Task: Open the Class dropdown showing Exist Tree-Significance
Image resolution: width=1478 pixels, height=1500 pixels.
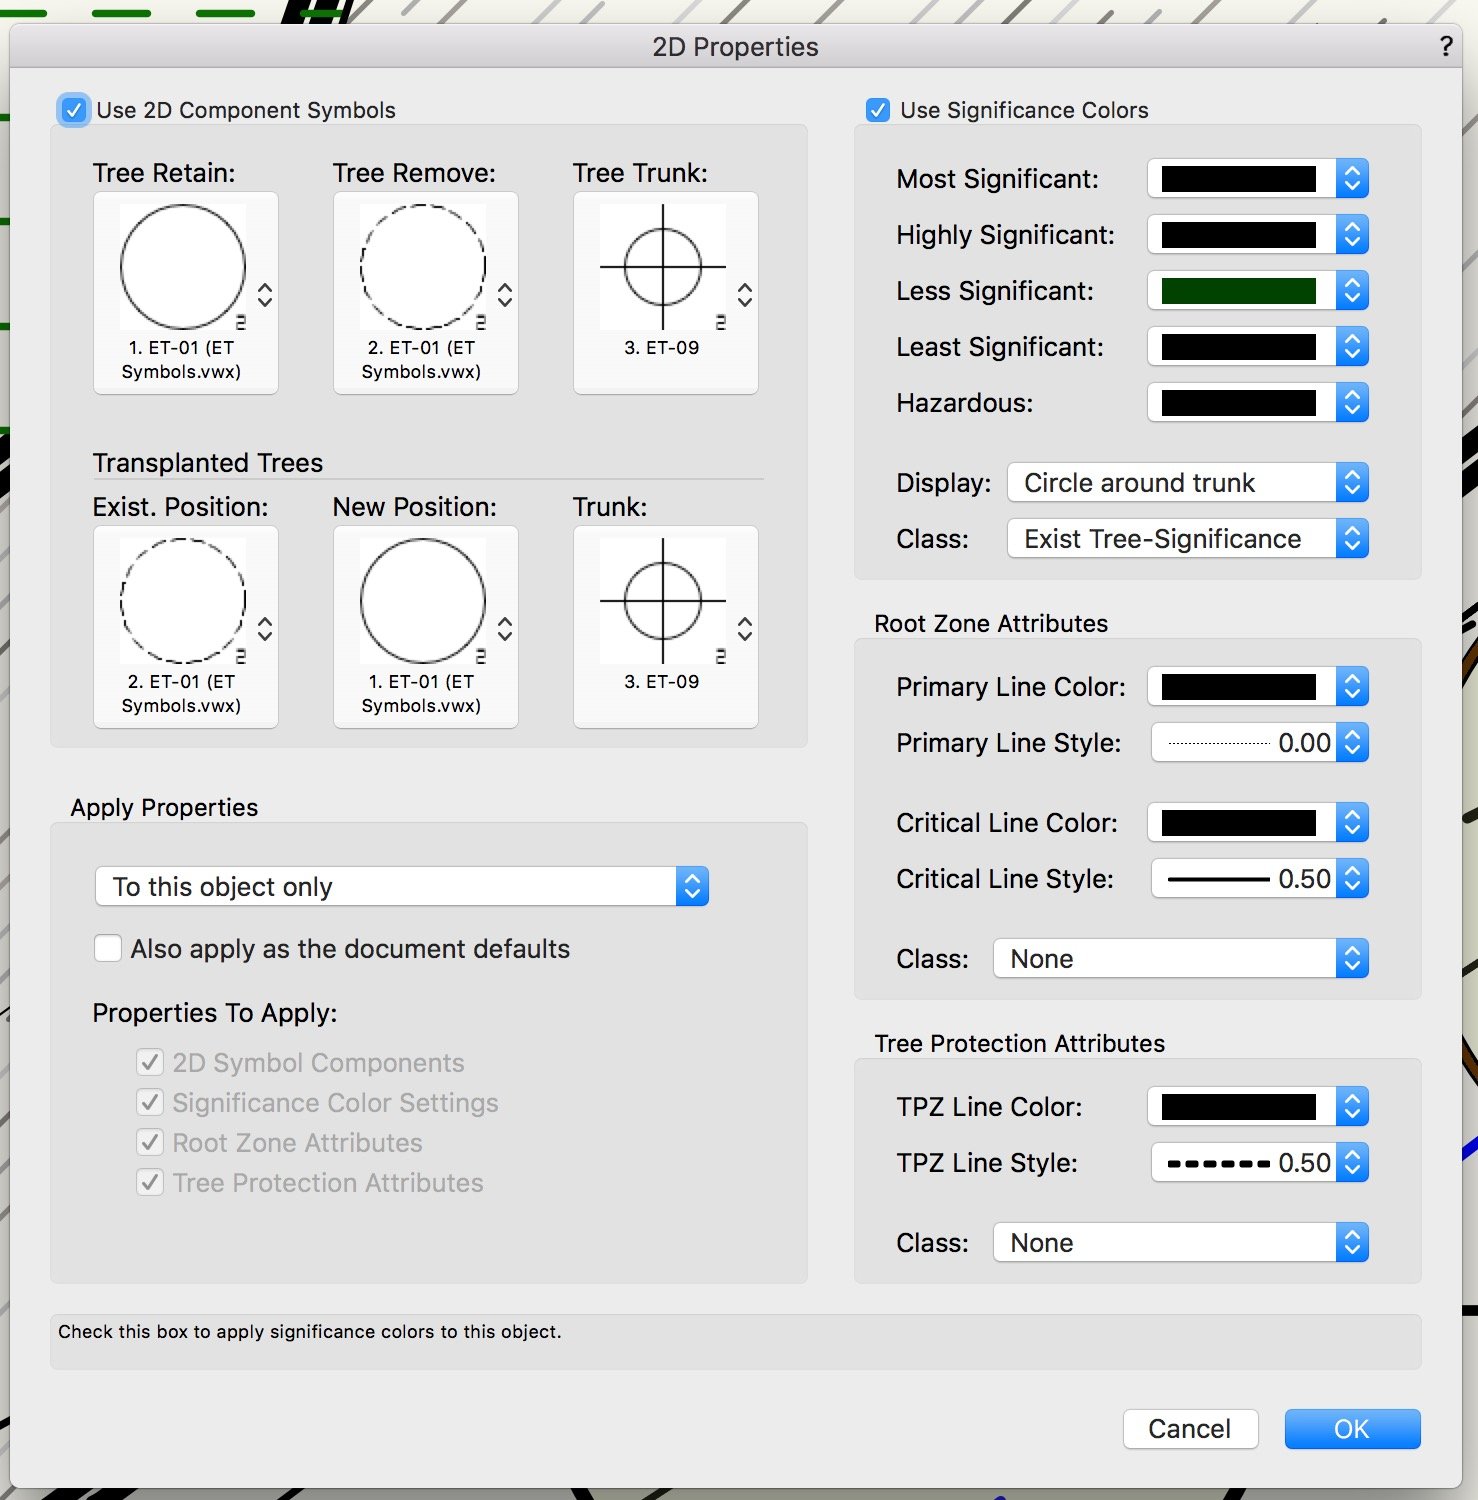Action: point(1185,538)
